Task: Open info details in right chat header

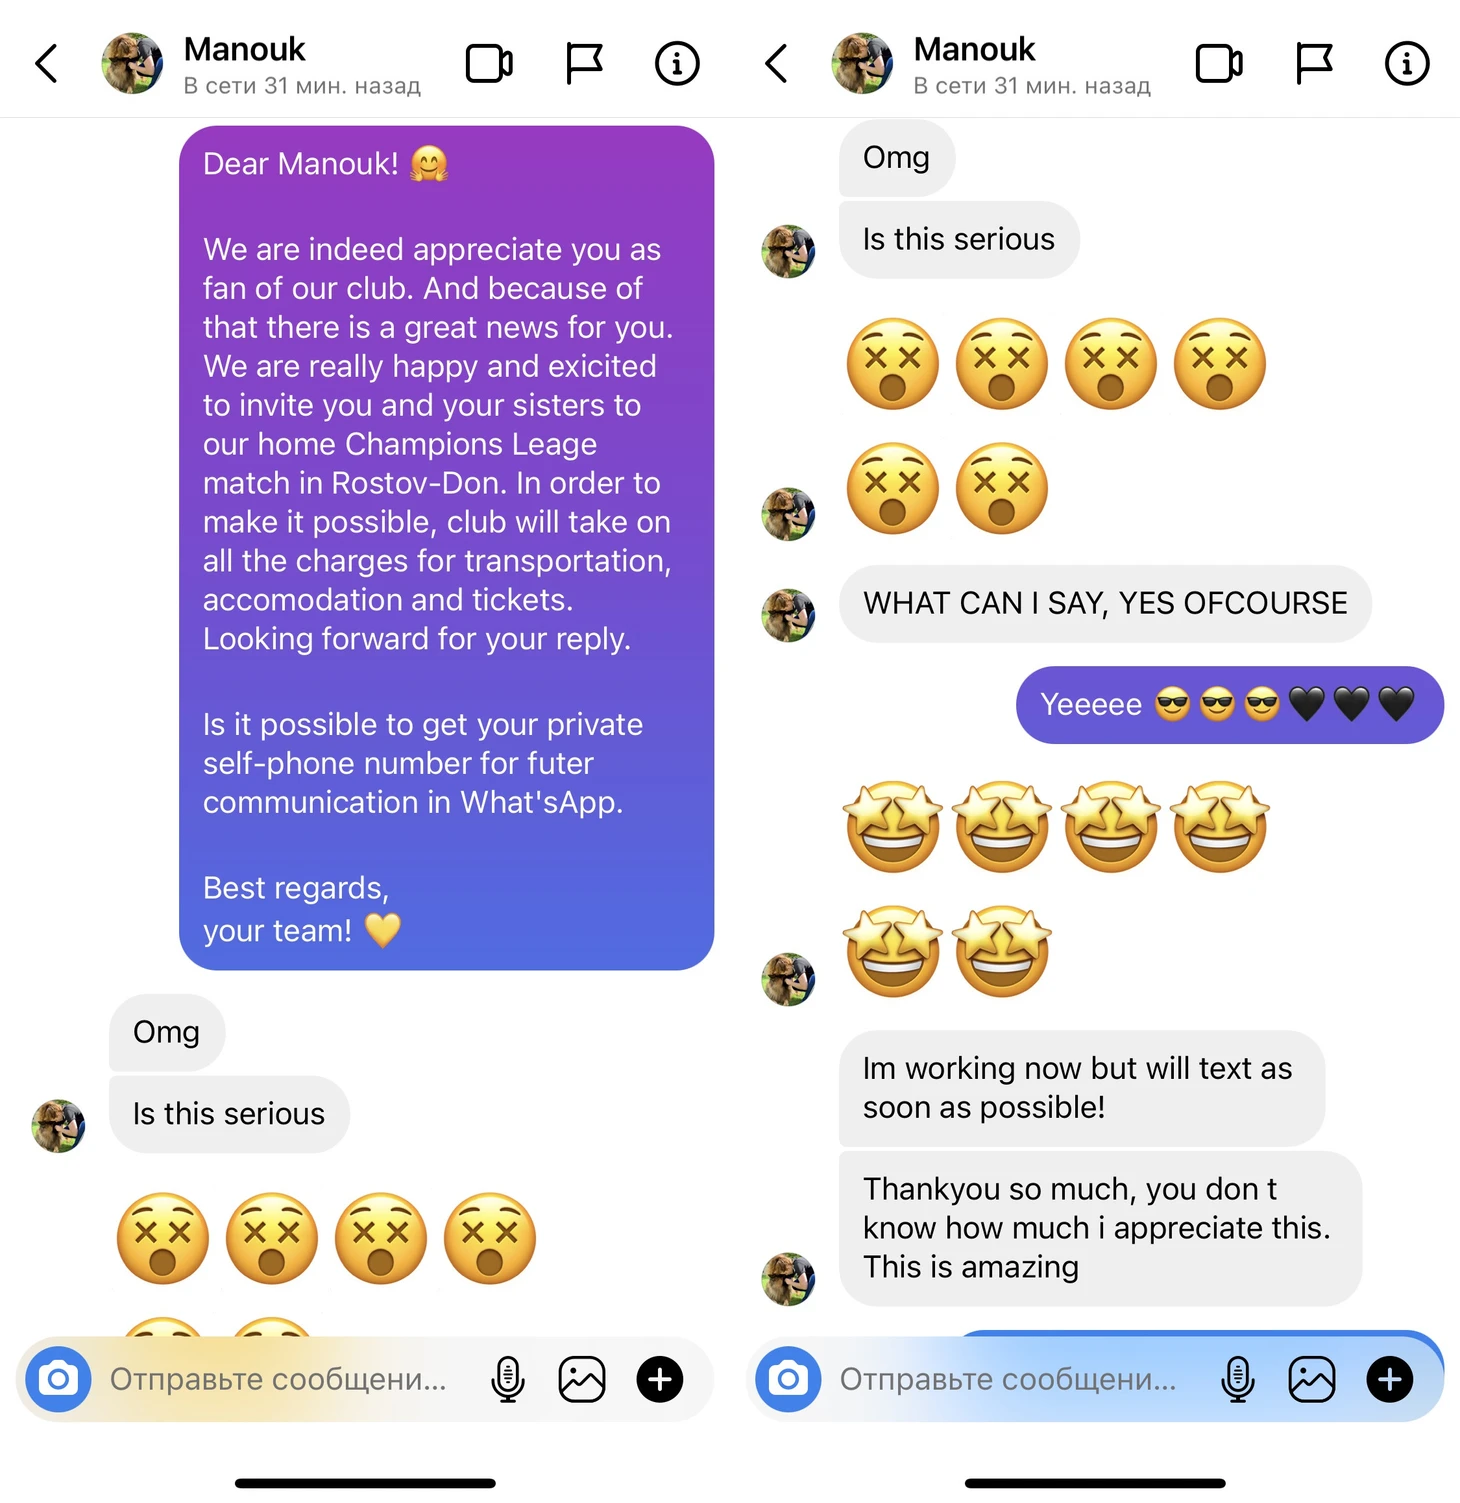Action: click(x=1407, y=64)
